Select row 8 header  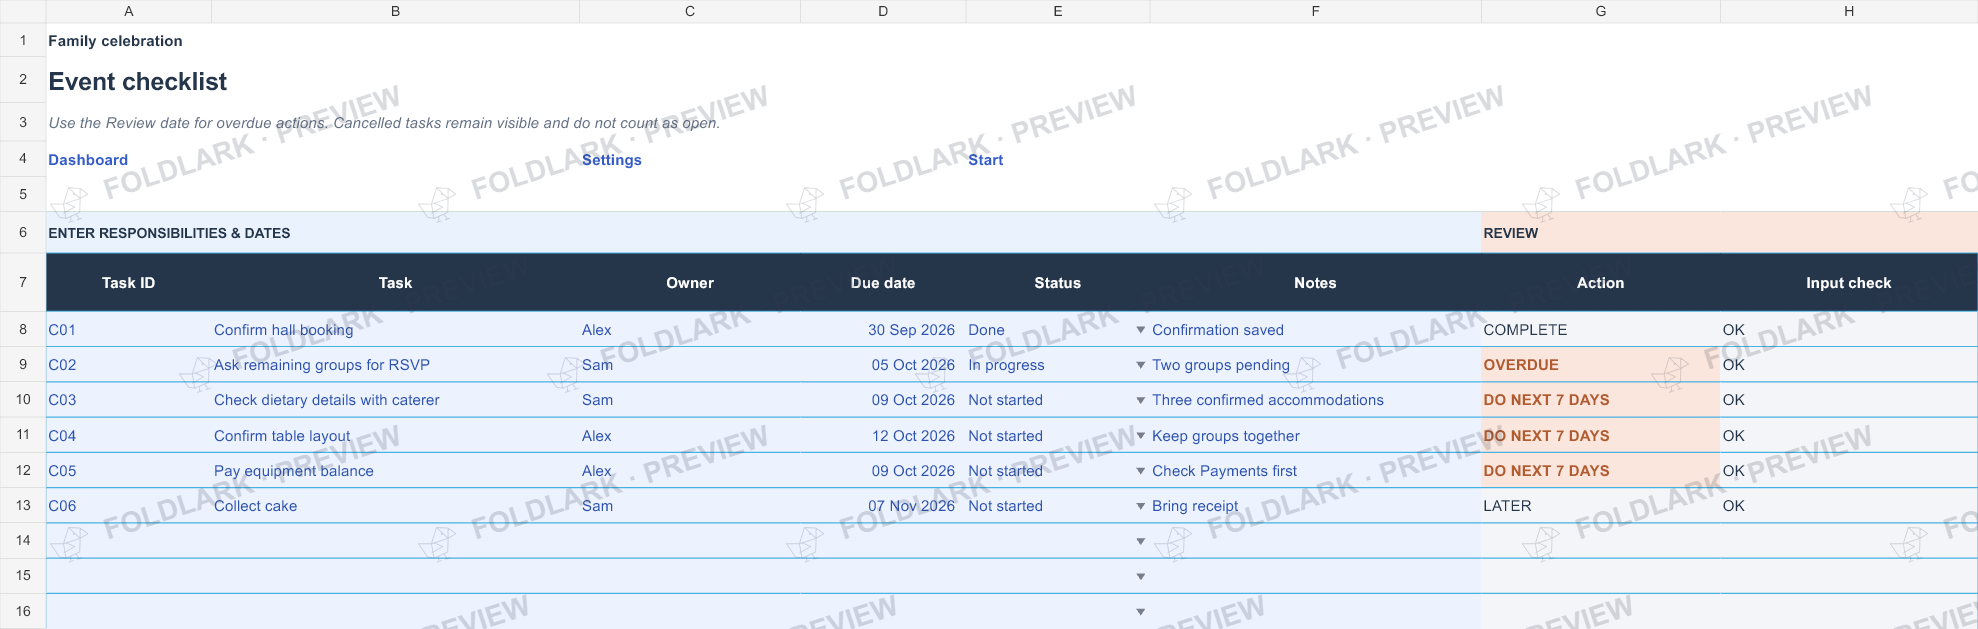(x=23, y=330)
